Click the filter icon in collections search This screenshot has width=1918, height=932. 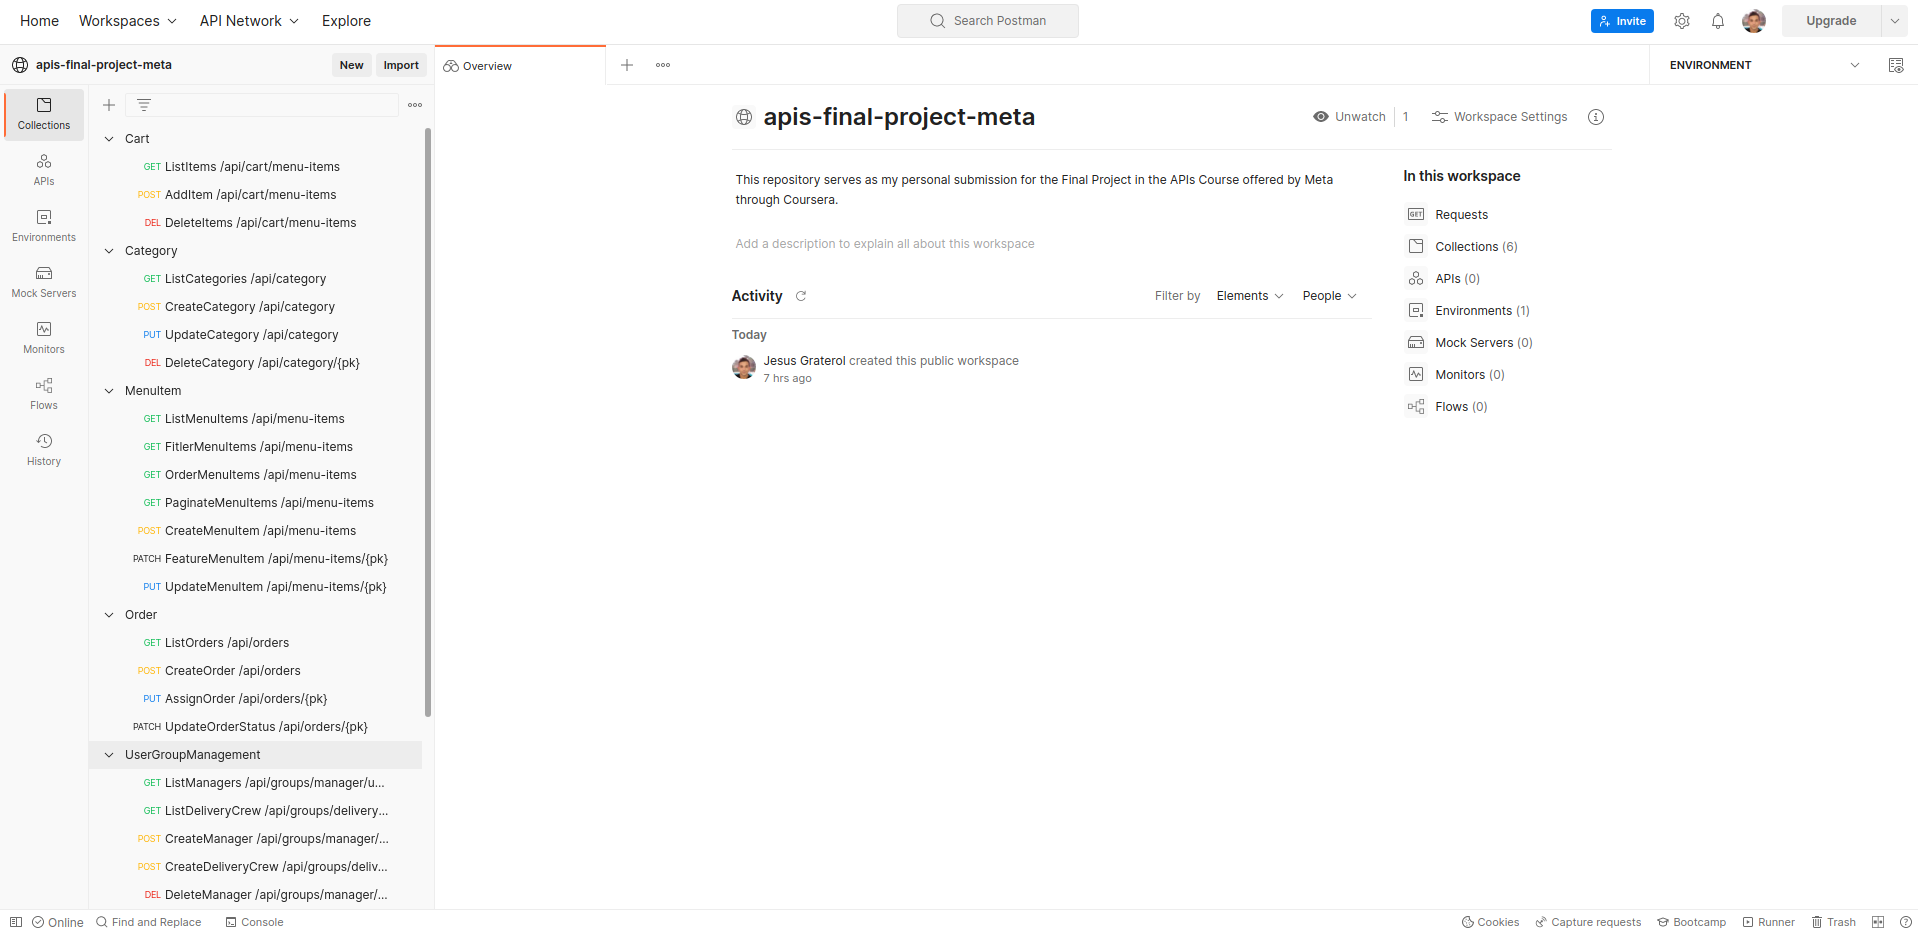[x=144, y=105]
